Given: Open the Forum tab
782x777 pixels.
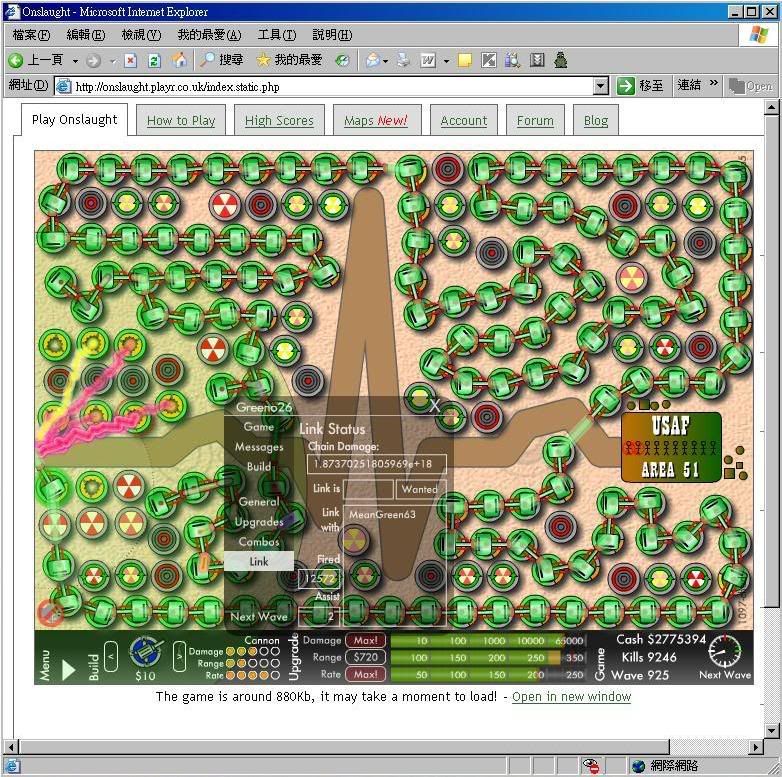Looking at the screenshot, I should (535, 120).
